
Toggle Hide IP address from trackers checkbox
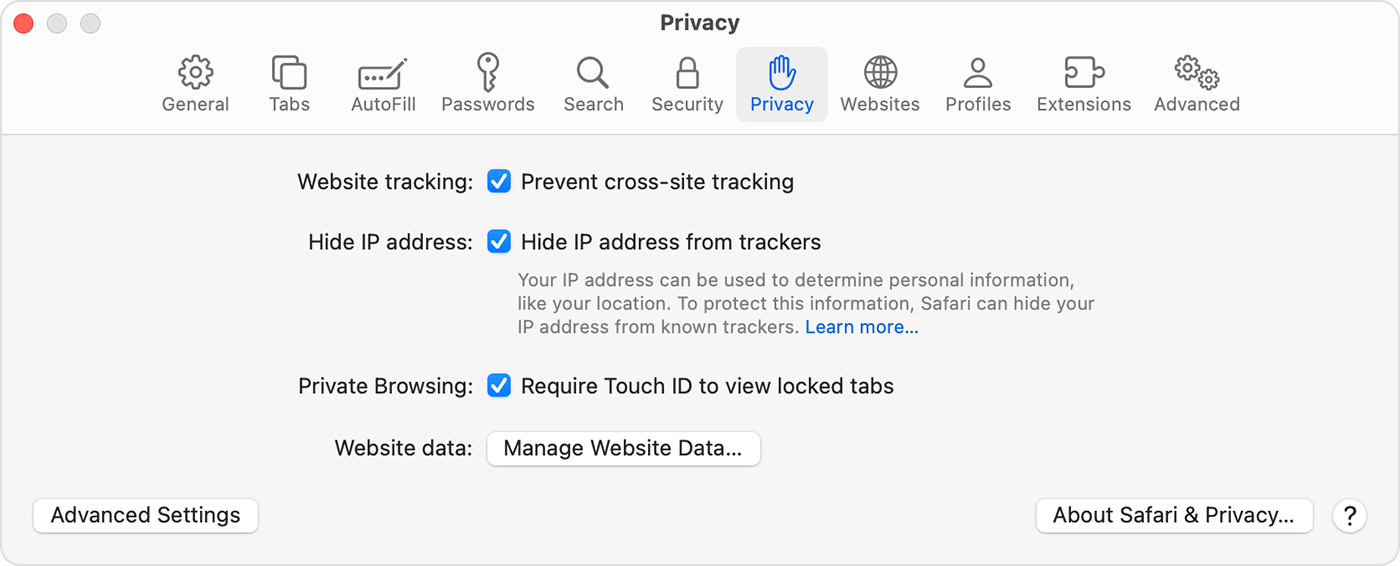point(499,242)
